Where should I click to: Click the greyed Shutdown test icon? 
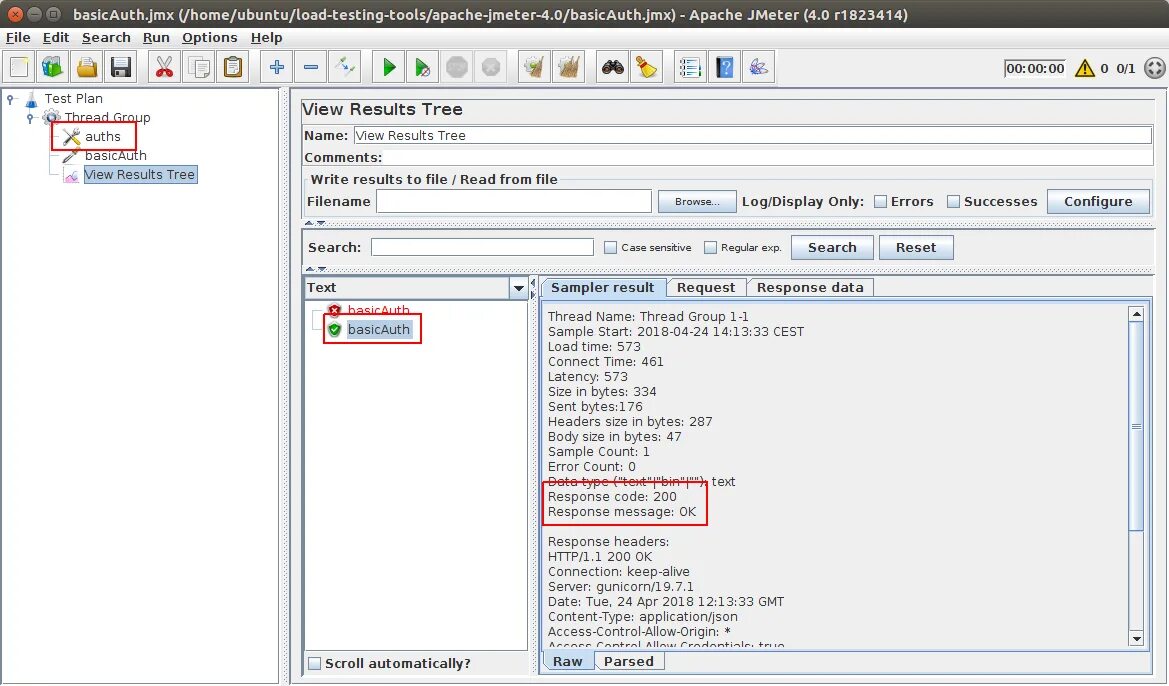click(x=491, y=67)
